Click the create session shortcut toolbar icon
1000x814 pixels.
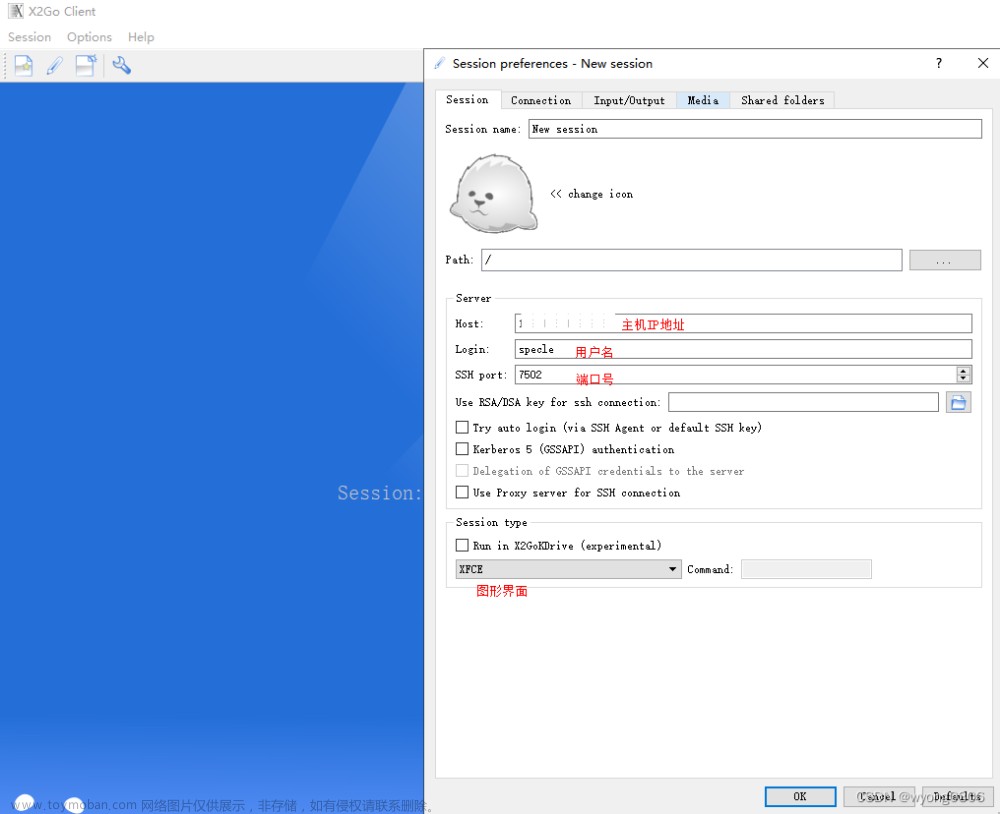coord(85,65)
